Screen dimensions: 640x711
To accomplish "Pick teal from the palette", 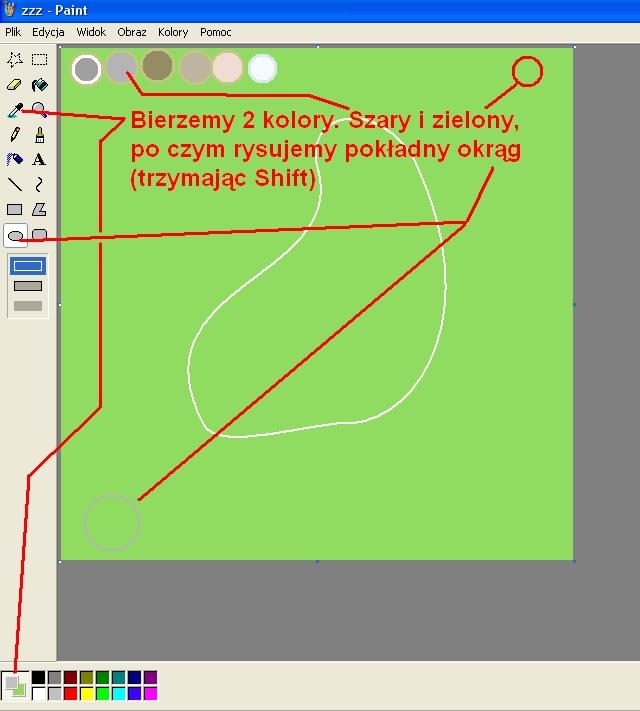I will (118, 677).
